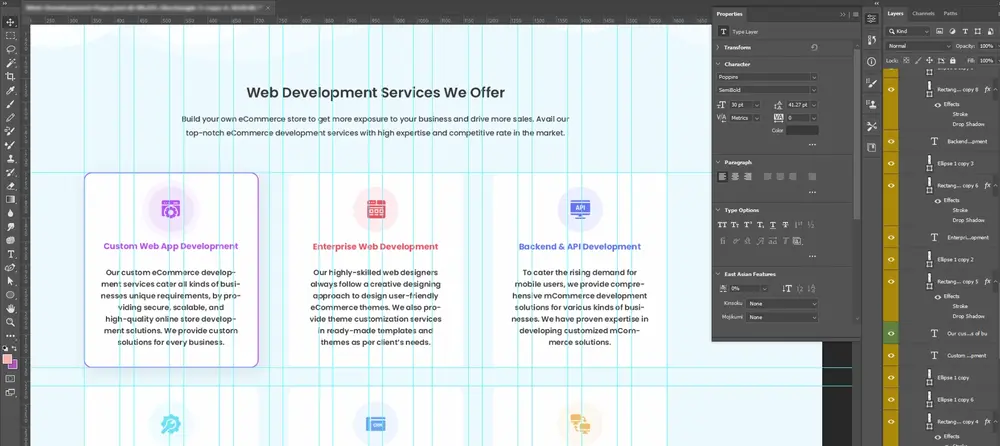The width and height of the screenshot is (1000, 446).
Task: Lock all layer attributes padlock icon
Action: point(952,61)
